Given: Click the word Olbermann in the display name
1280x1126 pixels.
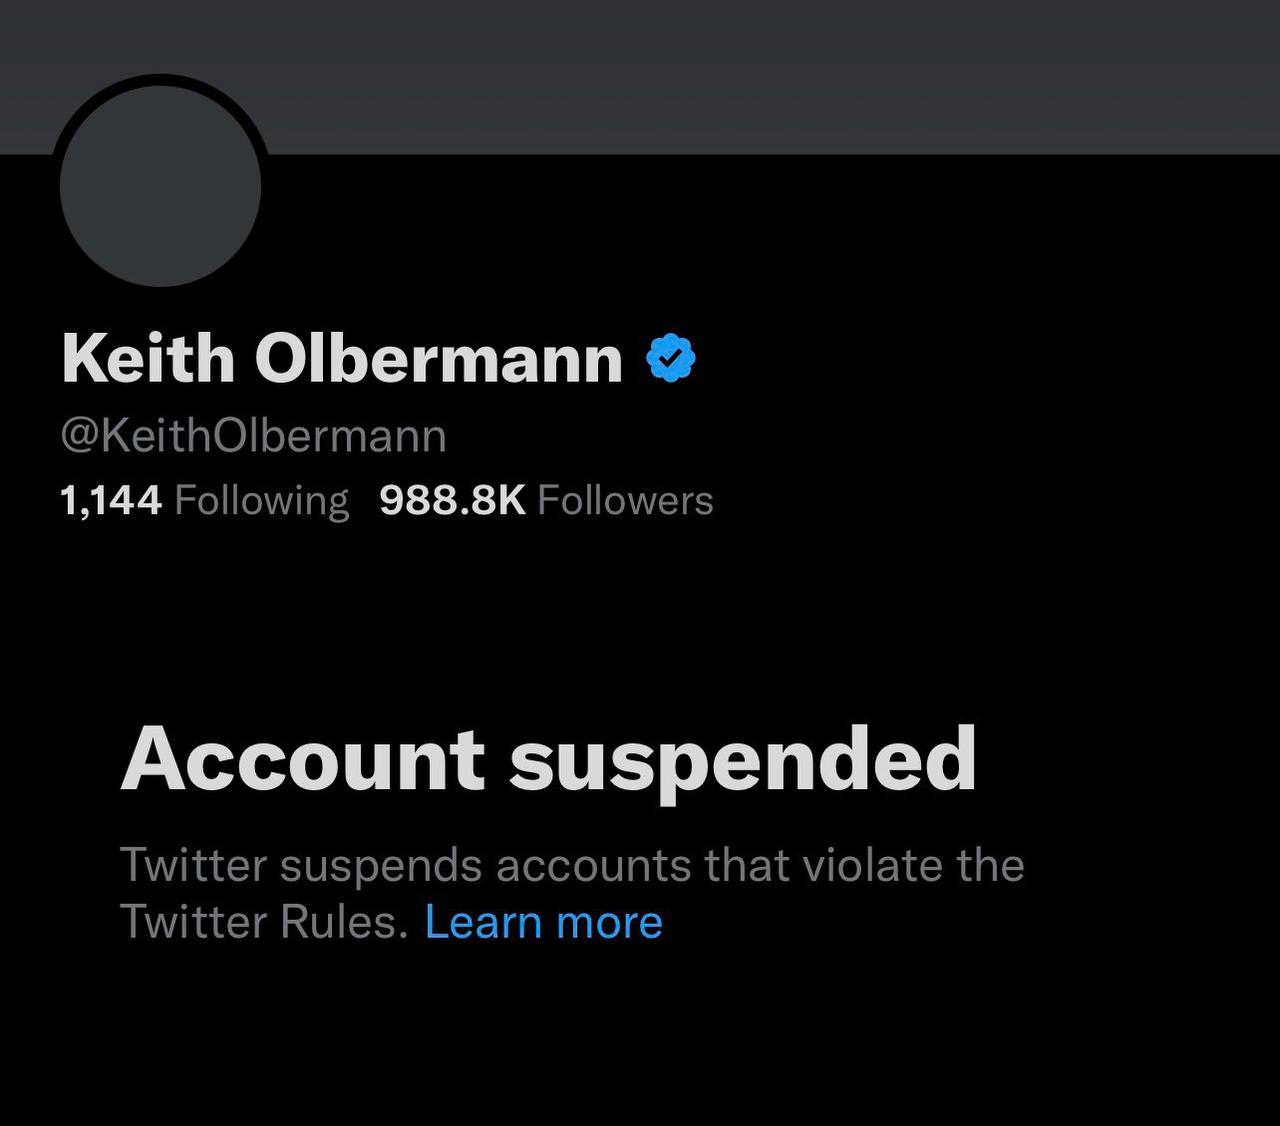Looking at the screenshot, I should tap(439, 359).
